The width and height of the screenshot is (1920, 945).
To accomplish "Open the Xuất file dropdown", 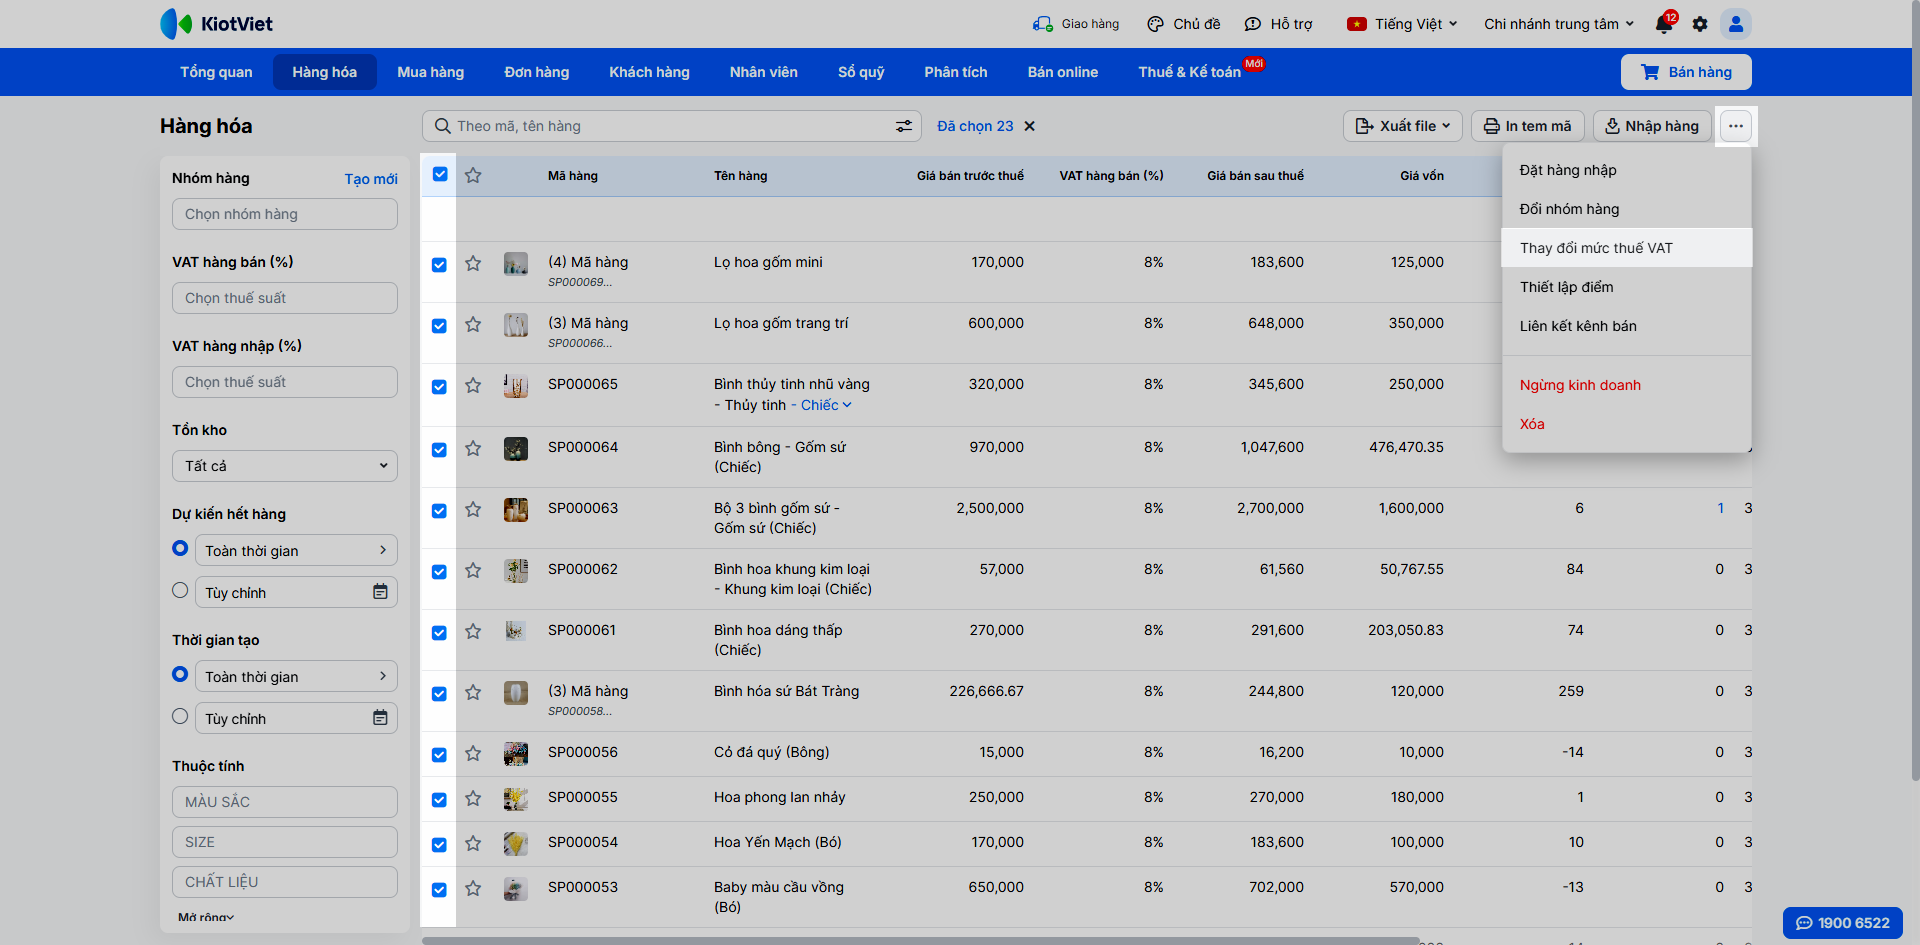I will pyautogui.click(x=1402, y=126).
